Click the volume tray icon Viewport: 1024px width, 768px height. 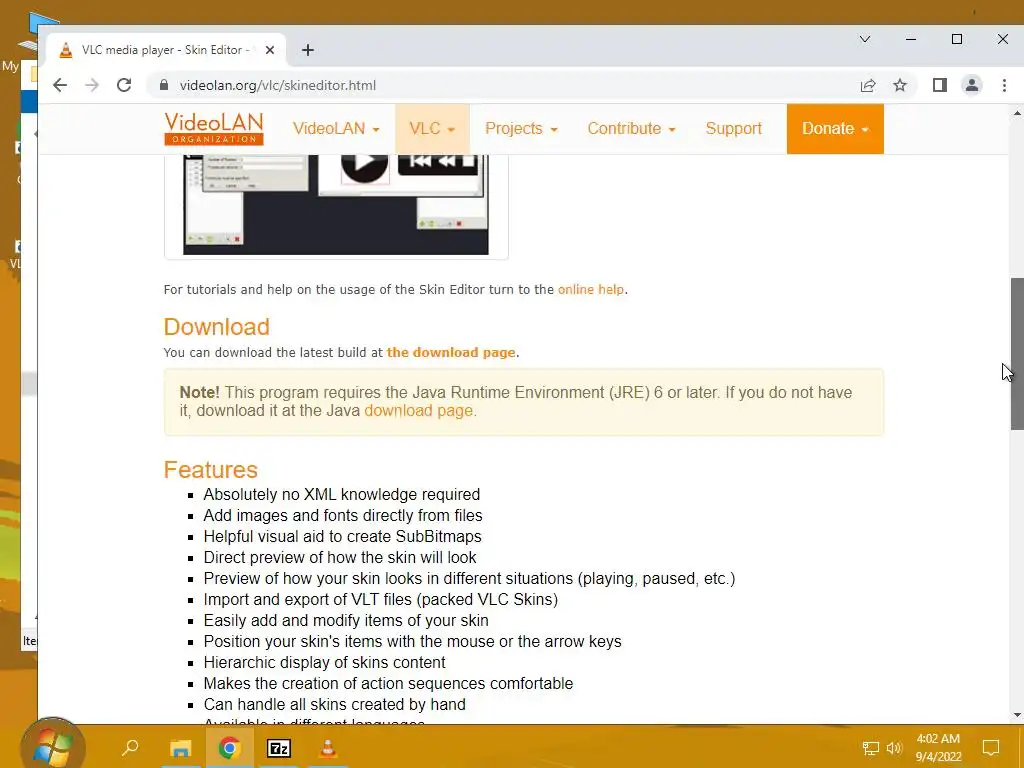pyautogui.click(x=894, y=748)
